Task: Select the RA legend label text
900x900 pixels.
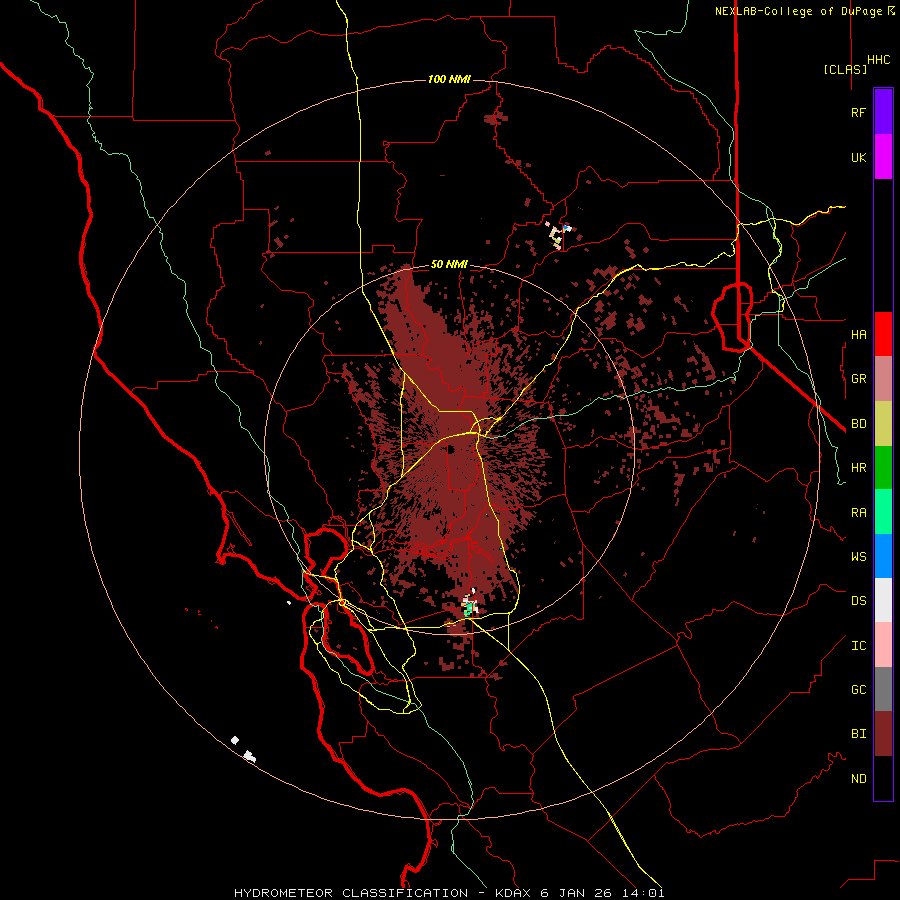Action: coord(858,513)
